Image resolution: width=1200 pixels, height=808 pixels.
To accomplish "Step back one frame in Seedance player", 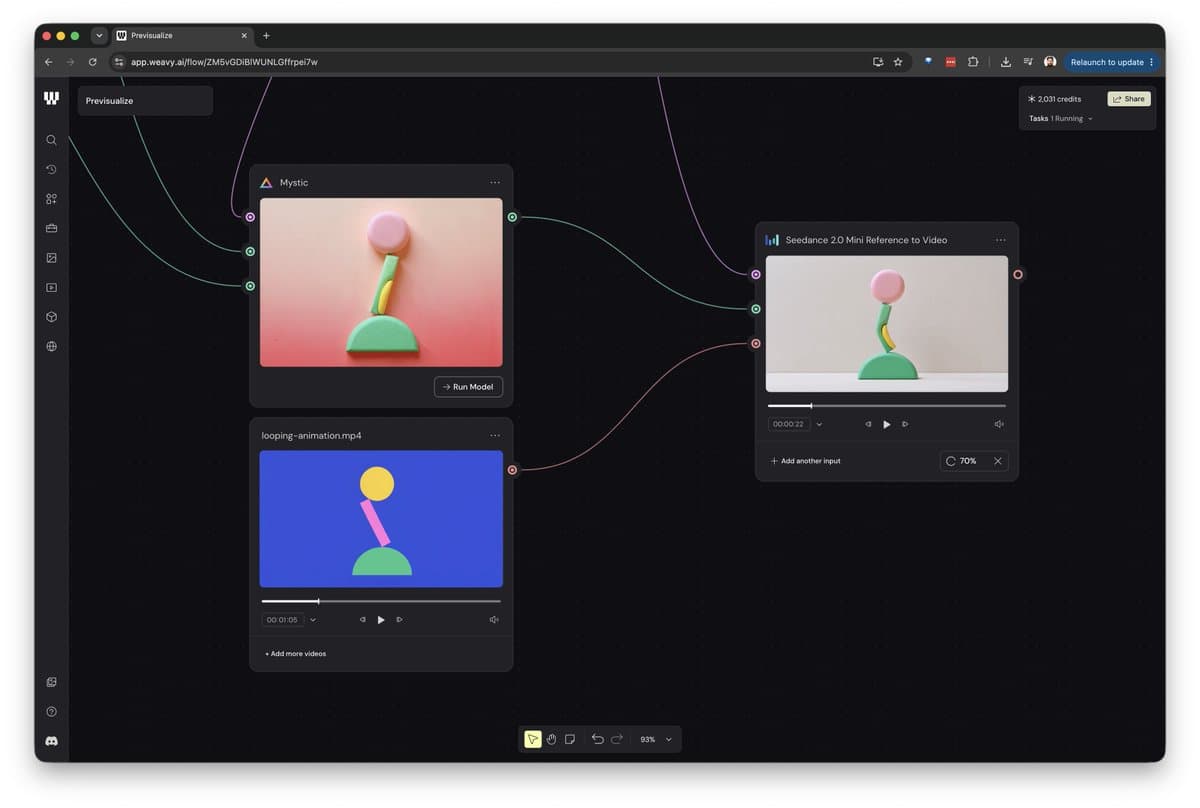I will pos(868,424).
